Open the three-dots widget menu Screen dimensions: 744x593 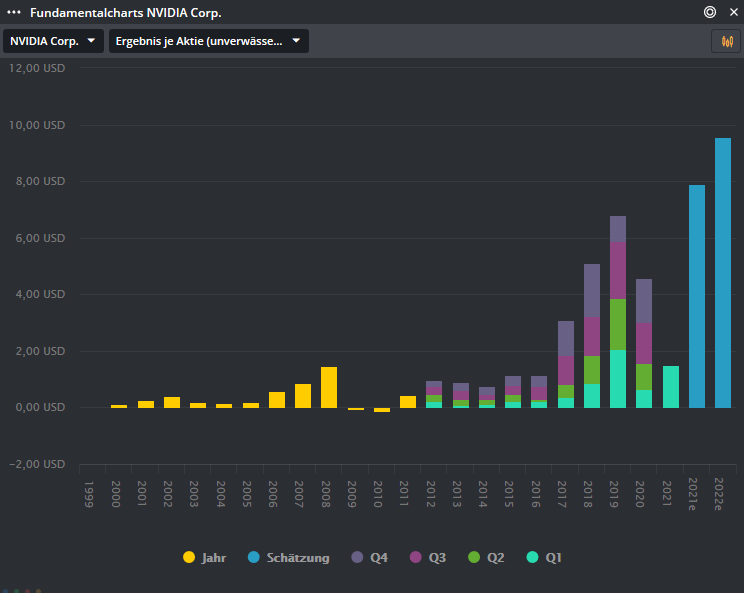click(x=14, y=13)
